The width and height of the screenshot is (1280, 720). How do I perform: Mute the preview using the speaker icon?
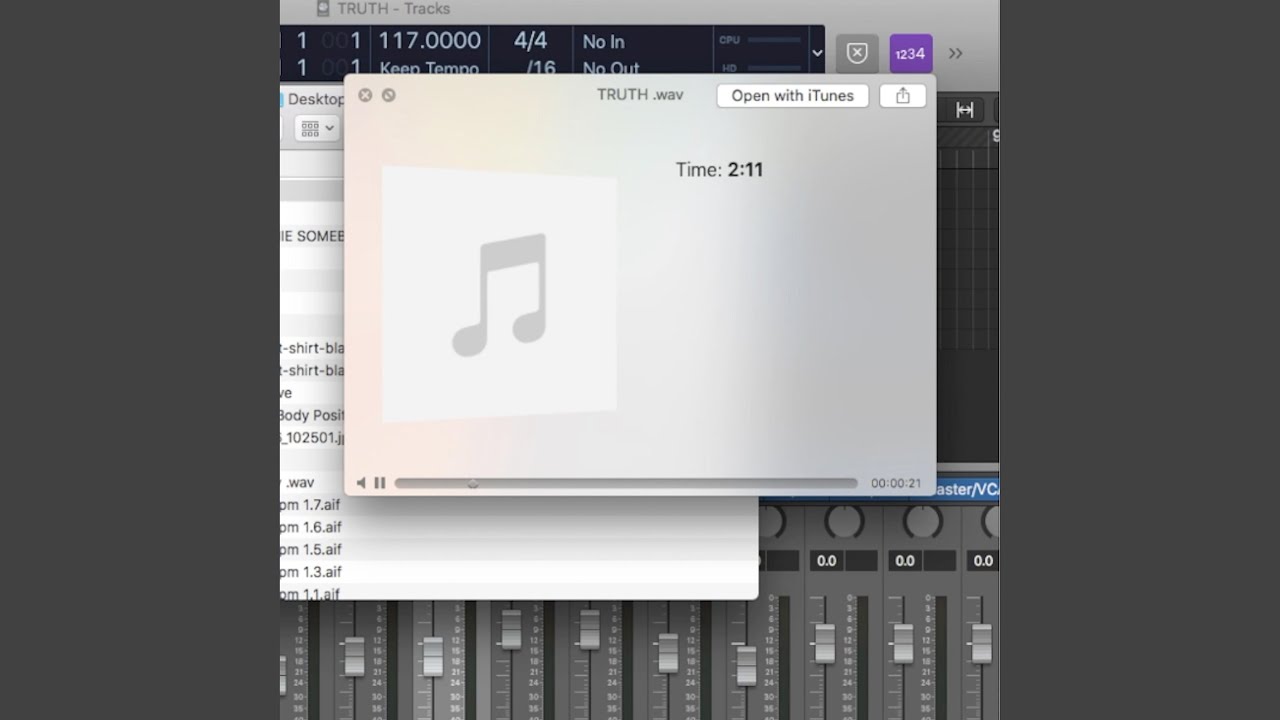coord(362,483)
